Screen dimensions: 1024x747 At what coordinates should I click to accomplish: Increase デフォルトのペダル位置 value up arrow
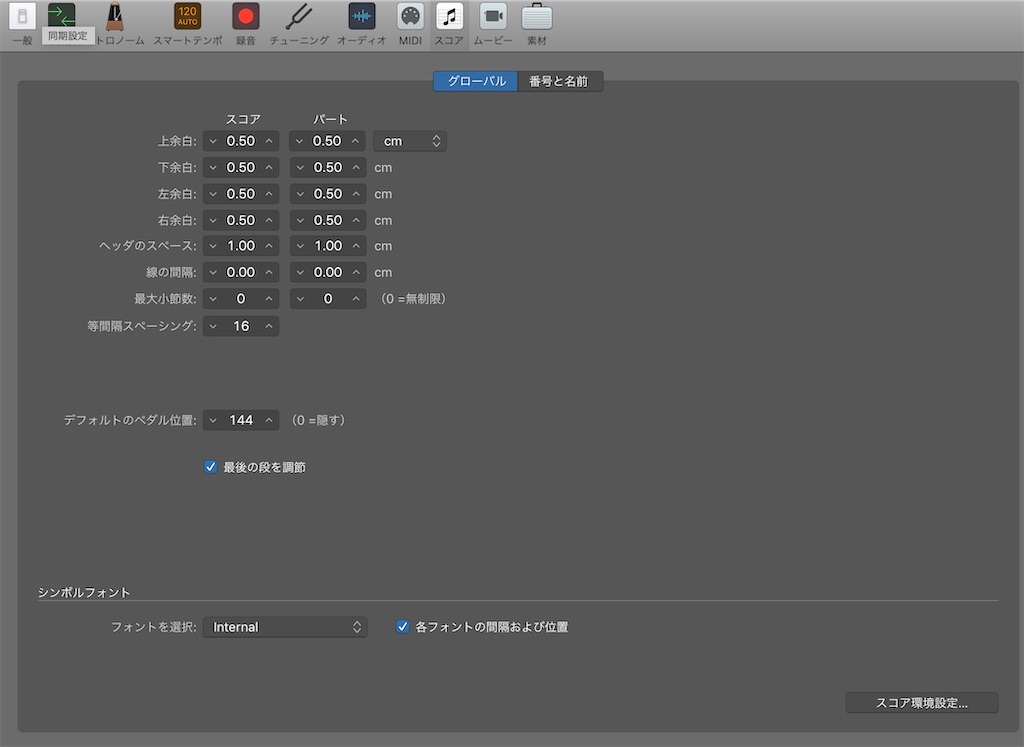(268, 421)
